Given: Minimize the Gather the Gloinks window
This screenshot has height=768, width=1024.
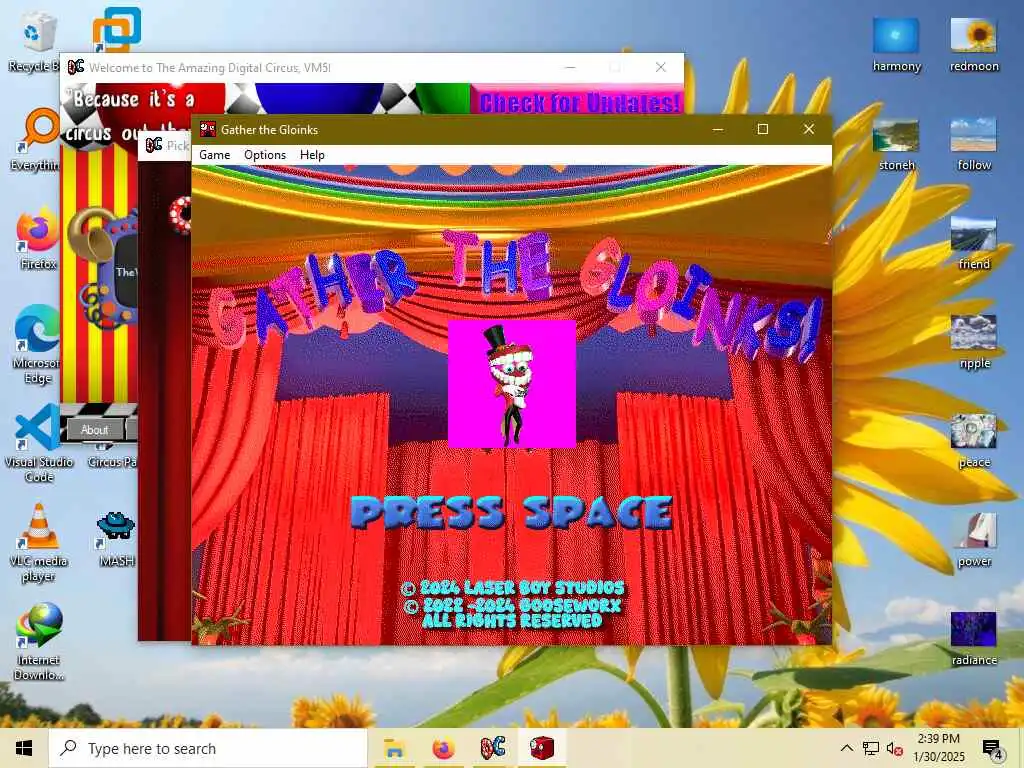Looking at the screenshot, I should click(717, 129).
